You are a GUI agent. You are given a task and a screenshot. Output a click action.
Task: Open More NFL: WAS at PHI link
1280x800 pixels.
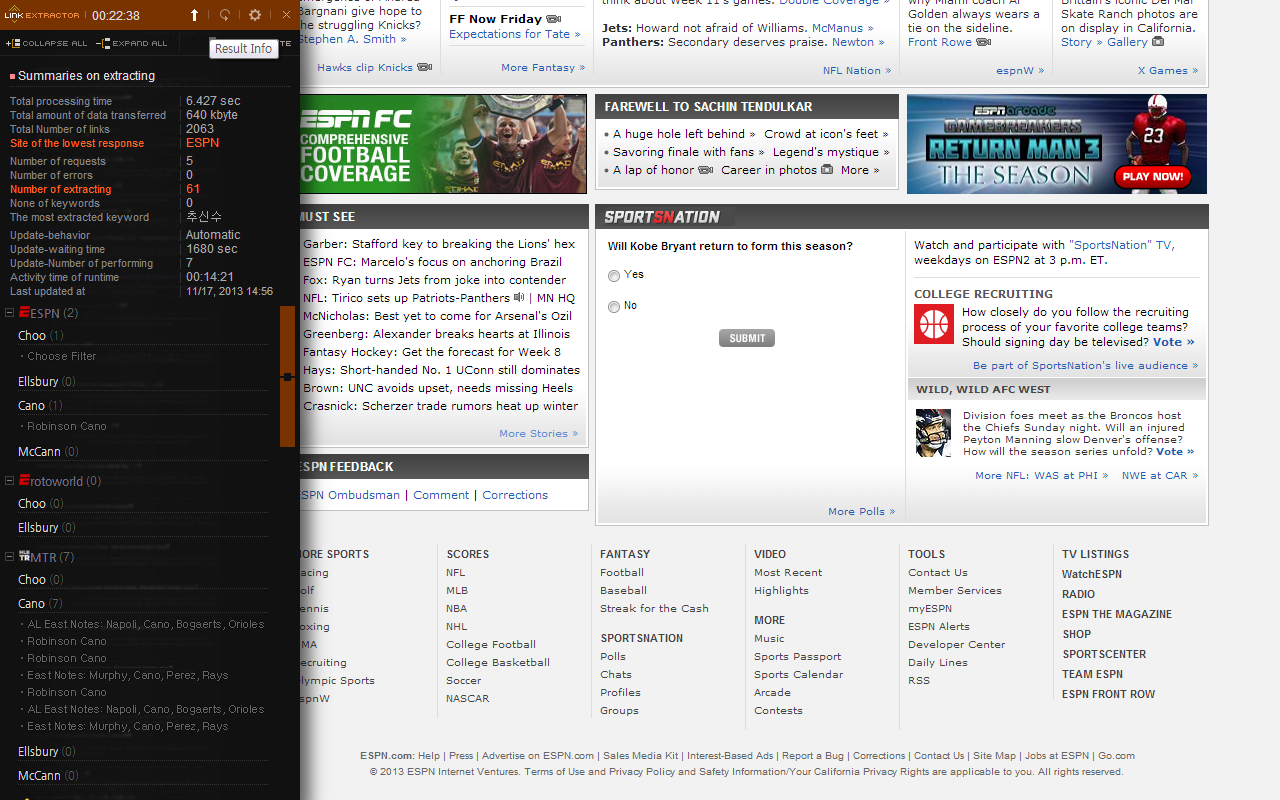tap(1041, 476)
